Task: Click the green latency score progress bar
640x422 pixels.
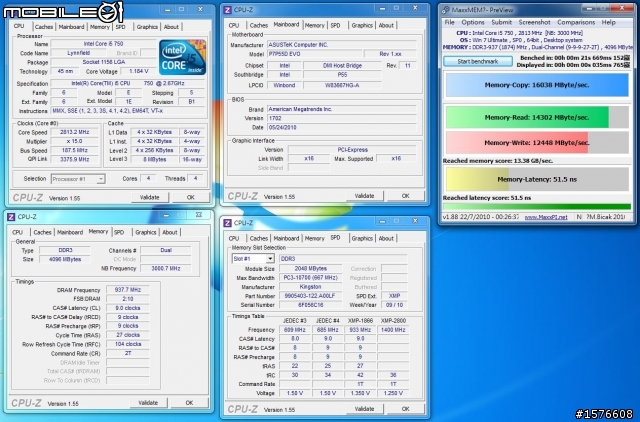Action: pyautogui.click(x=537, y=207)
